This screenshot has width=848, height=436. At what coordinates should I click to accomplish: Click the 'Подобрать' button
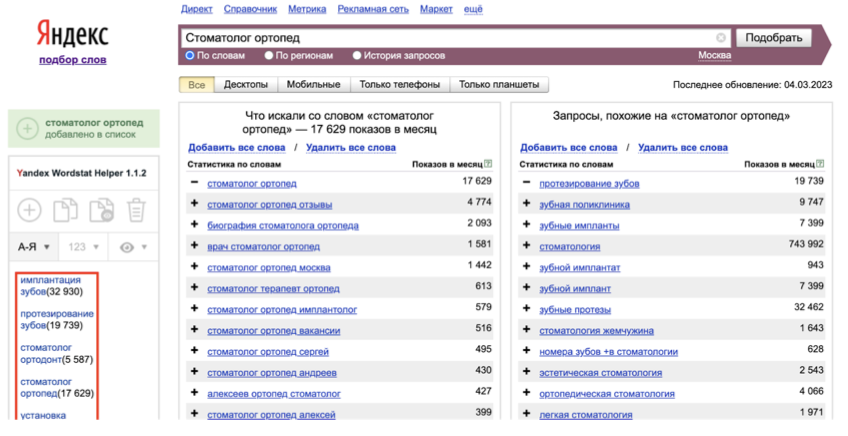[774, 38]
